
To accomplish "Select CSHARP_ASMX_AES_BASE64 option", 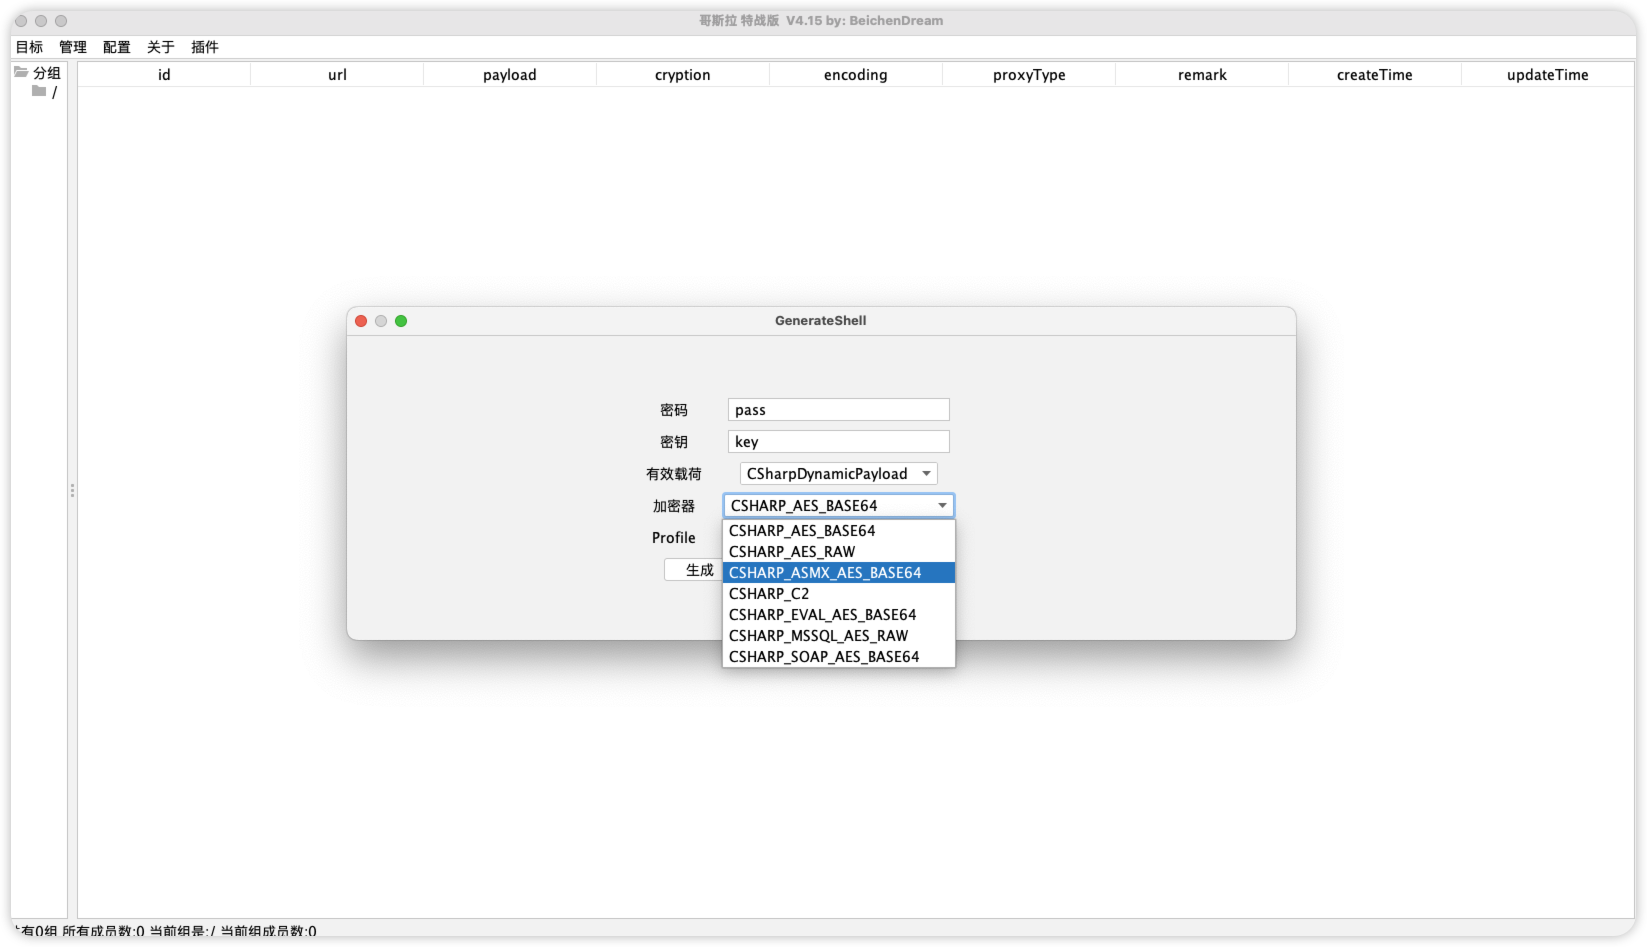I will tap(825, 573).
